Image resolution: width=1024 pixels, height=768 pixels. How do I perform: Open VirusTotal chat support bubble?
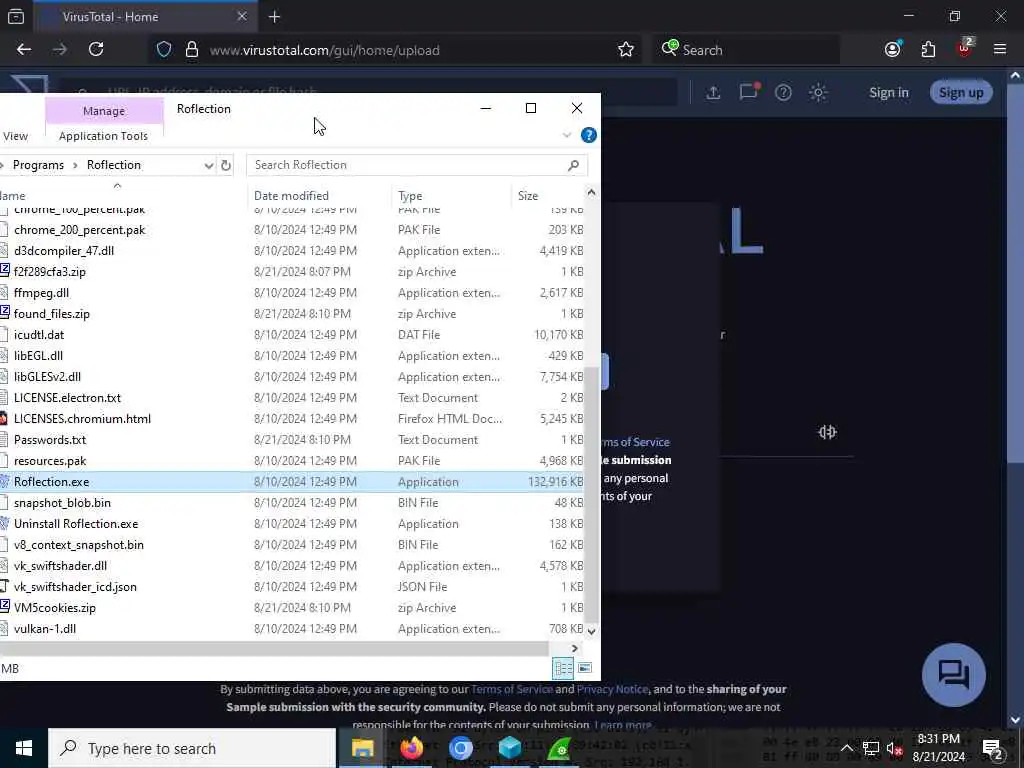(x=953, y=675)
